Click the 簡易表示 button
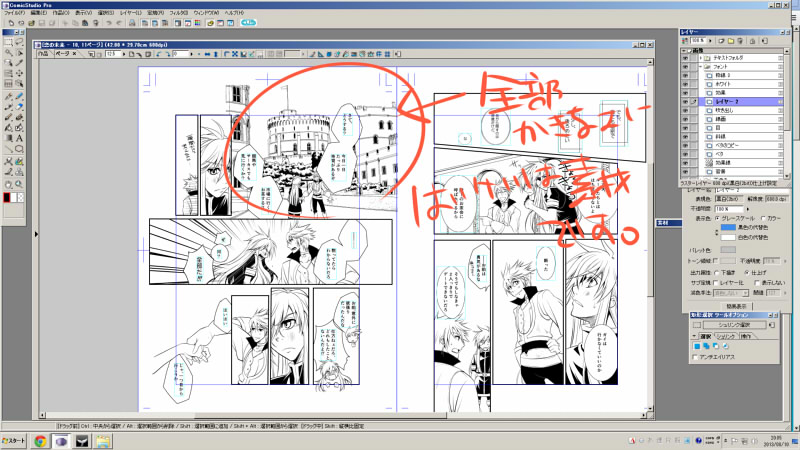The width and height of the screenshot is (800, 450). pos(736,306)
